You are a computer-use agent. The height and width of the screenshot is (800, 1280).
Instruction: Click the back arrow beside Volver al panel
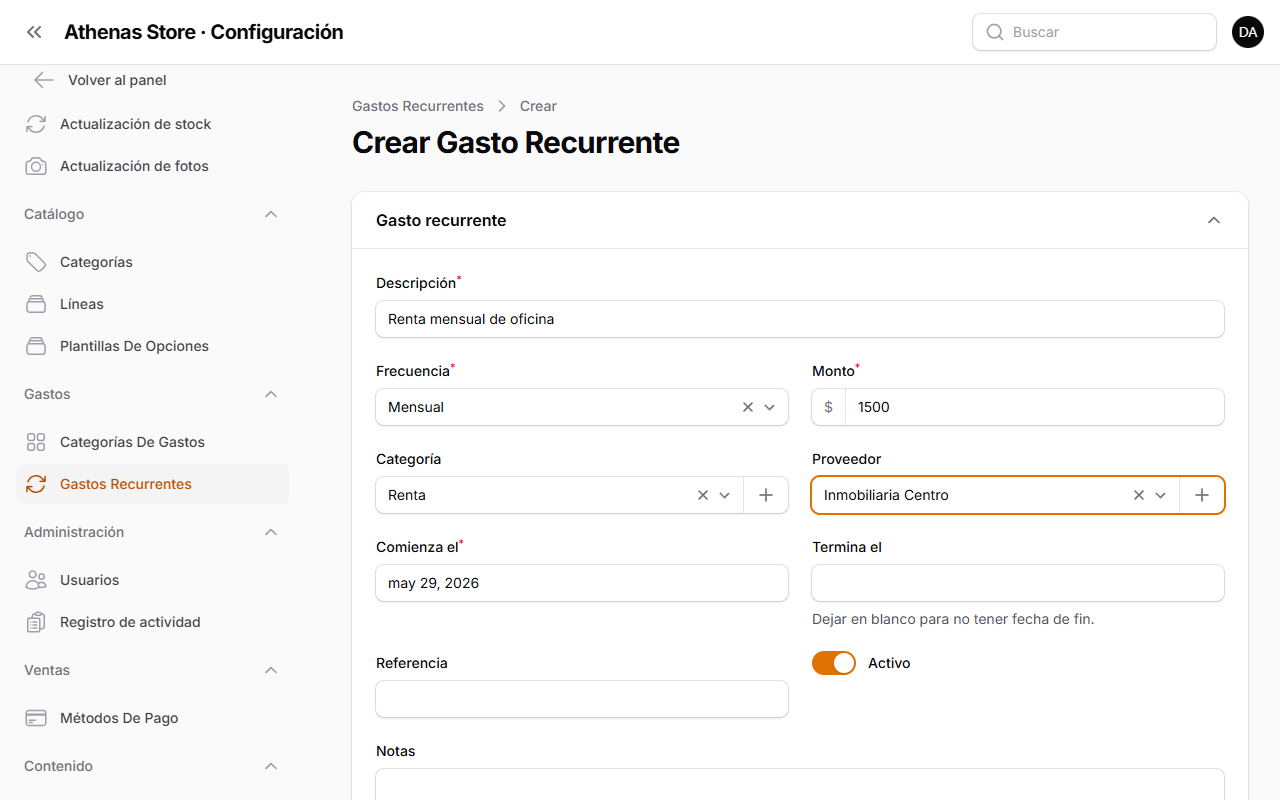(43, 80)
